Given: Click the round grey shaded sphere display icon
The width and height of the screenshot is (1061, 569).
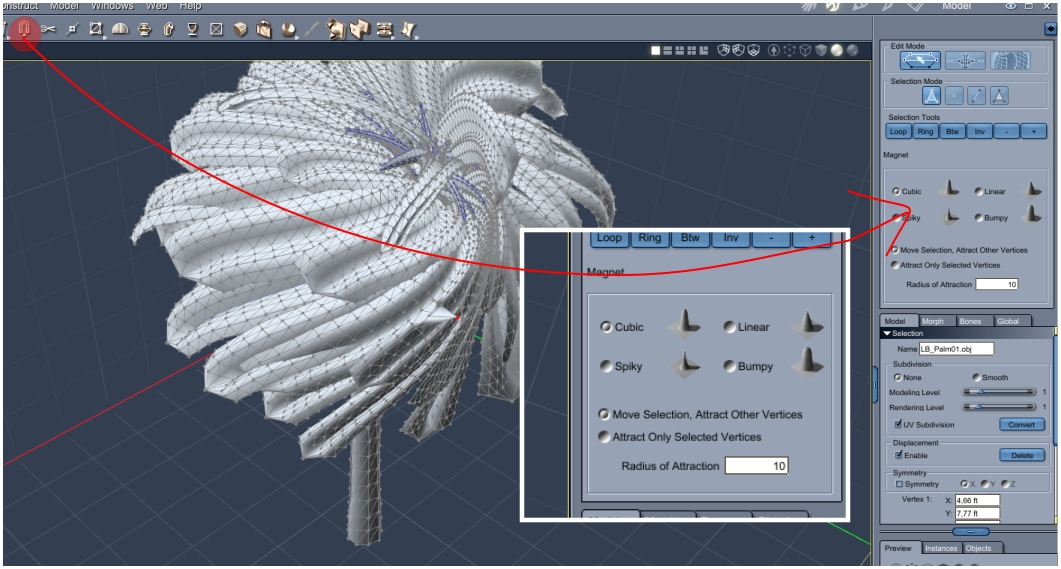Looking at the screenshot, I should pos(852,50).
